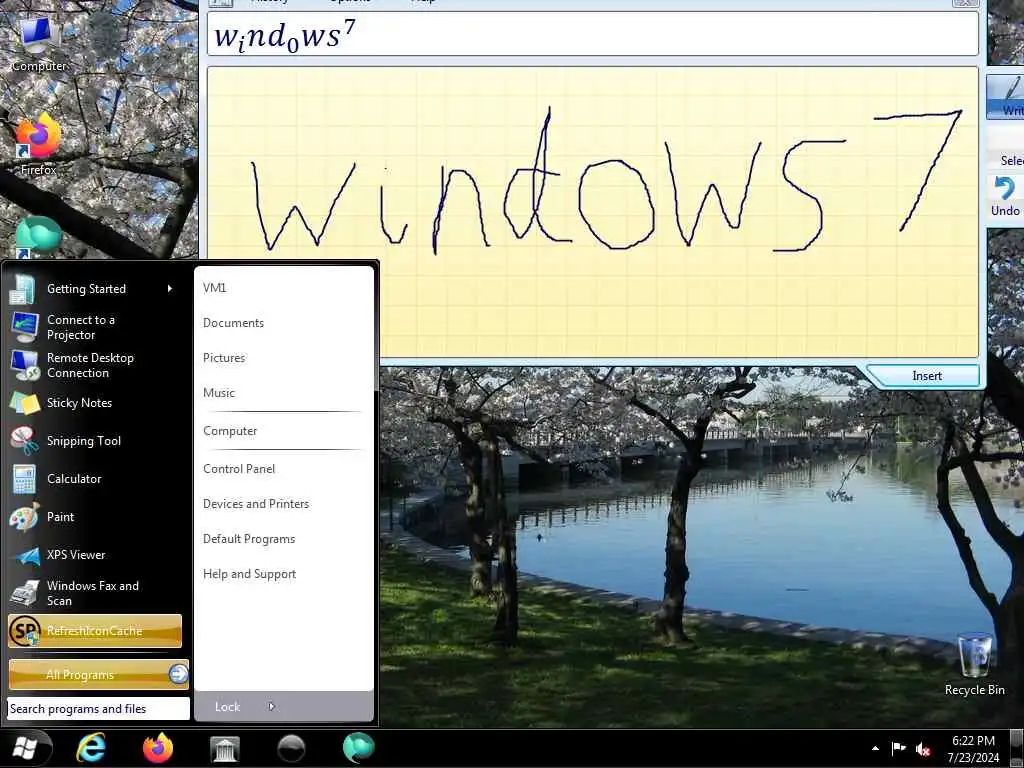Launch Remote Desktop Connection
Viewport: 1024px width, 768px height.
(x=95, y=365)
